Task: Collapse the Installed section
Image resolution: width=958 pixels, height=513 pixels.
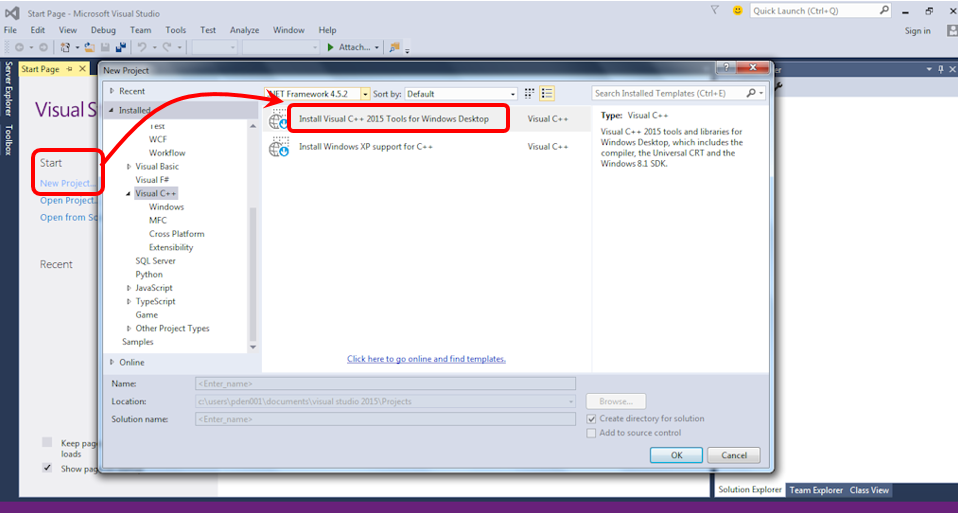Action: (112, 111)
